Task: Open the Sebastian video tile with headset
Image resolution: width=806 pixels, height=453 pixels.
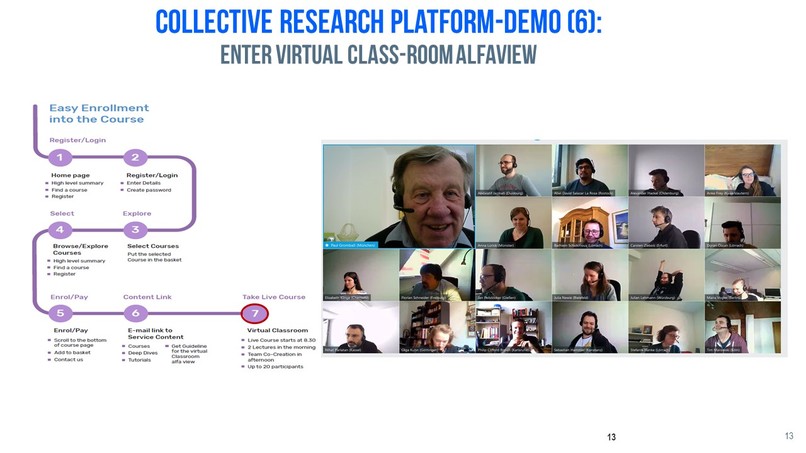Action: [590, 328]
